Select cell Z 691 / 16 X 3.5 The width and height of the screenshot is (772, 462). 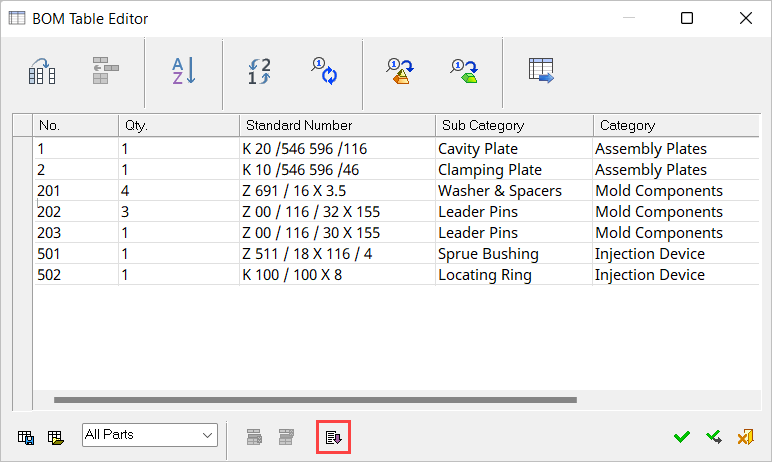click(337, 191)
